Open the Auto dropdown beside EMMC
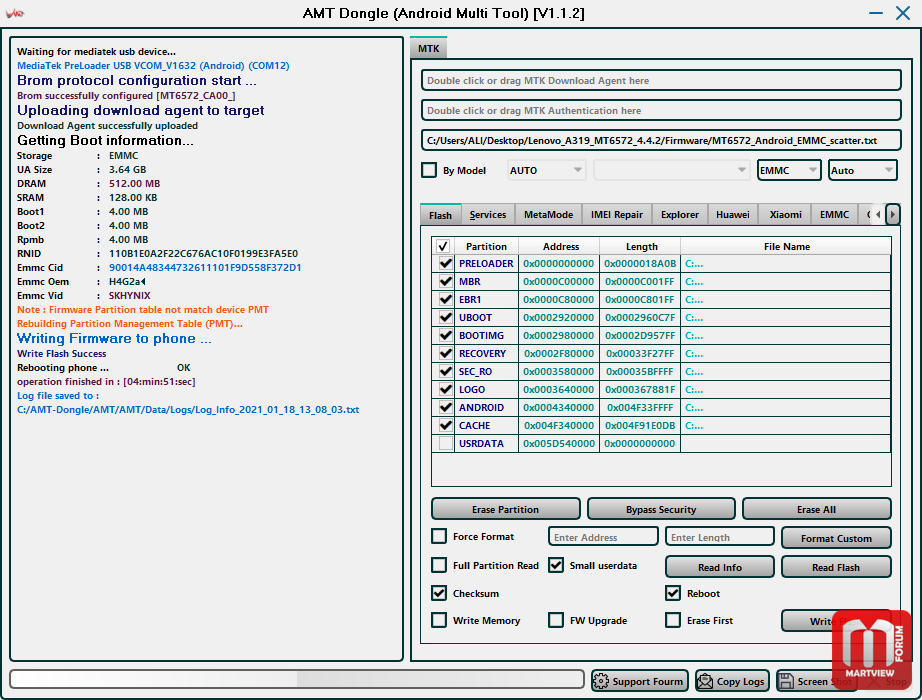This screenshot has width=922, height=700. 863,170
